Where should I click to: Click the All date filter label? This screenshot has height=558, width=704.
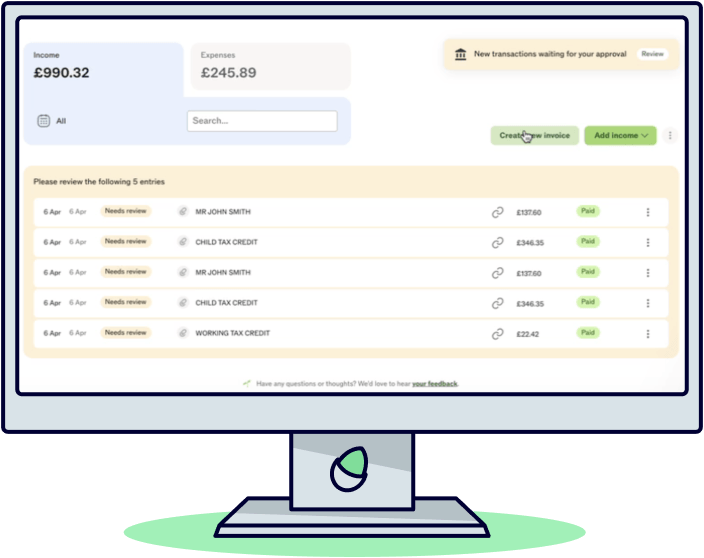pos(61,121)
